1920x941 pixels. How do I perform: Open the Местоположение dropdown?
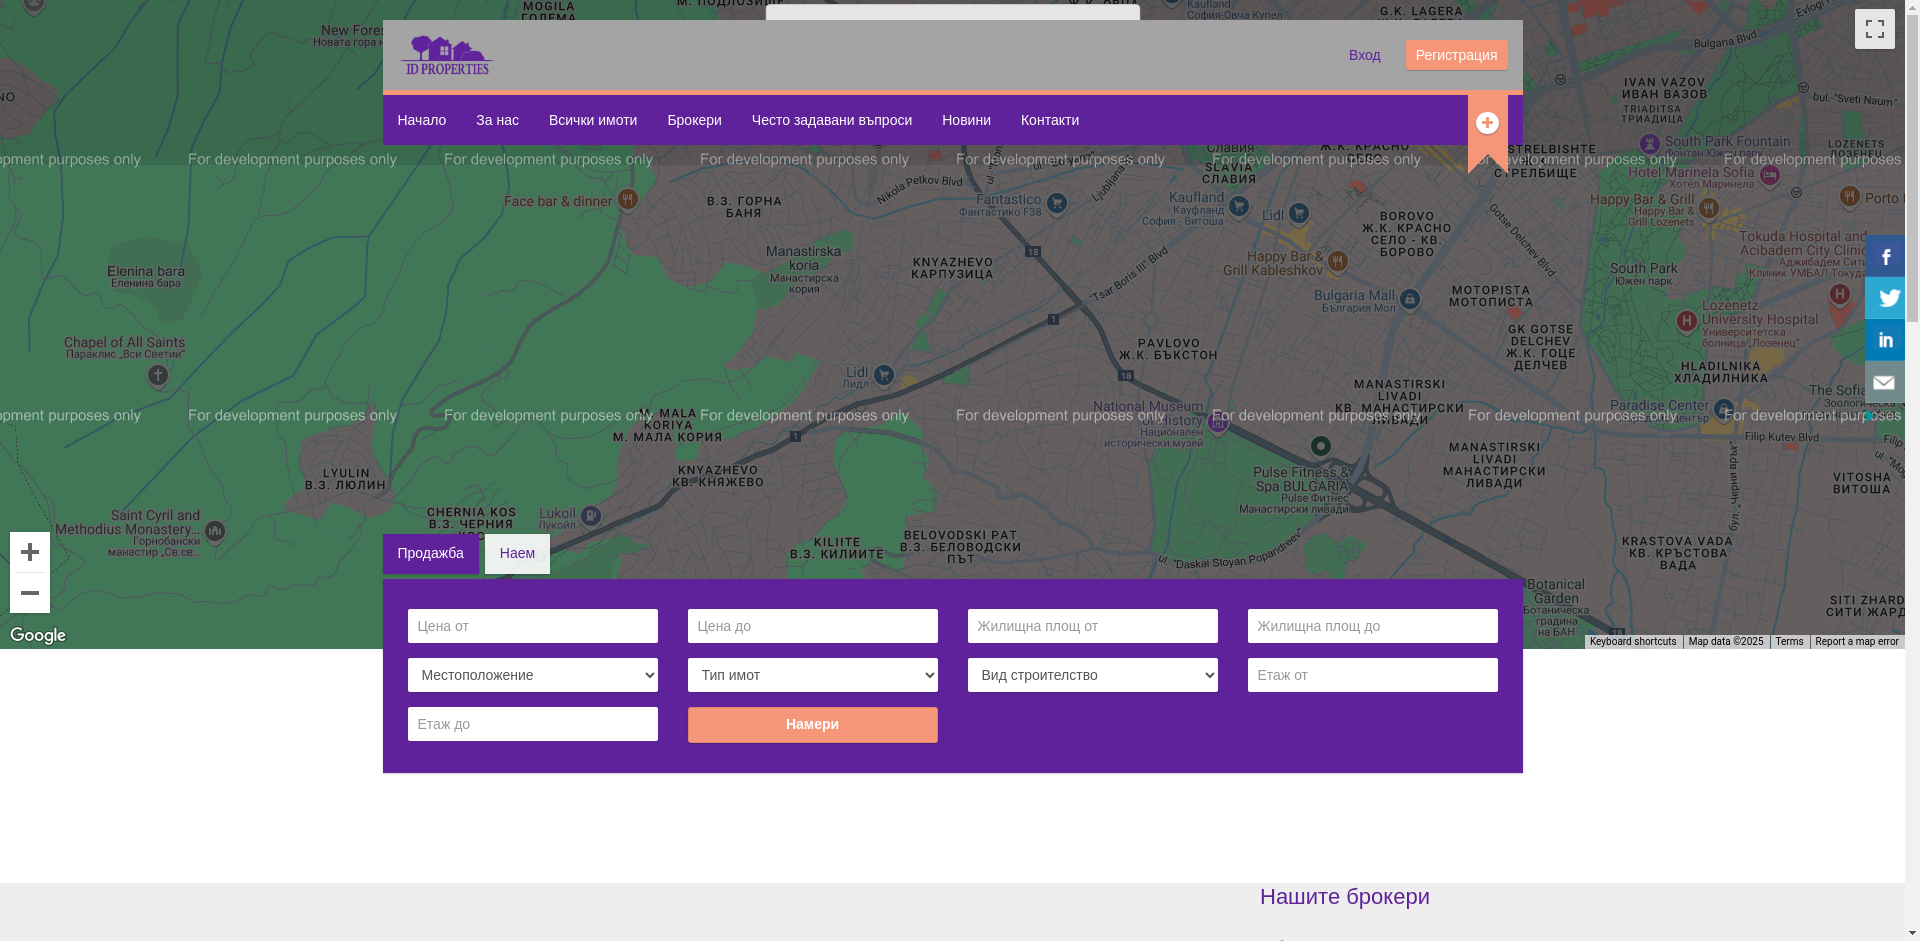532,675
